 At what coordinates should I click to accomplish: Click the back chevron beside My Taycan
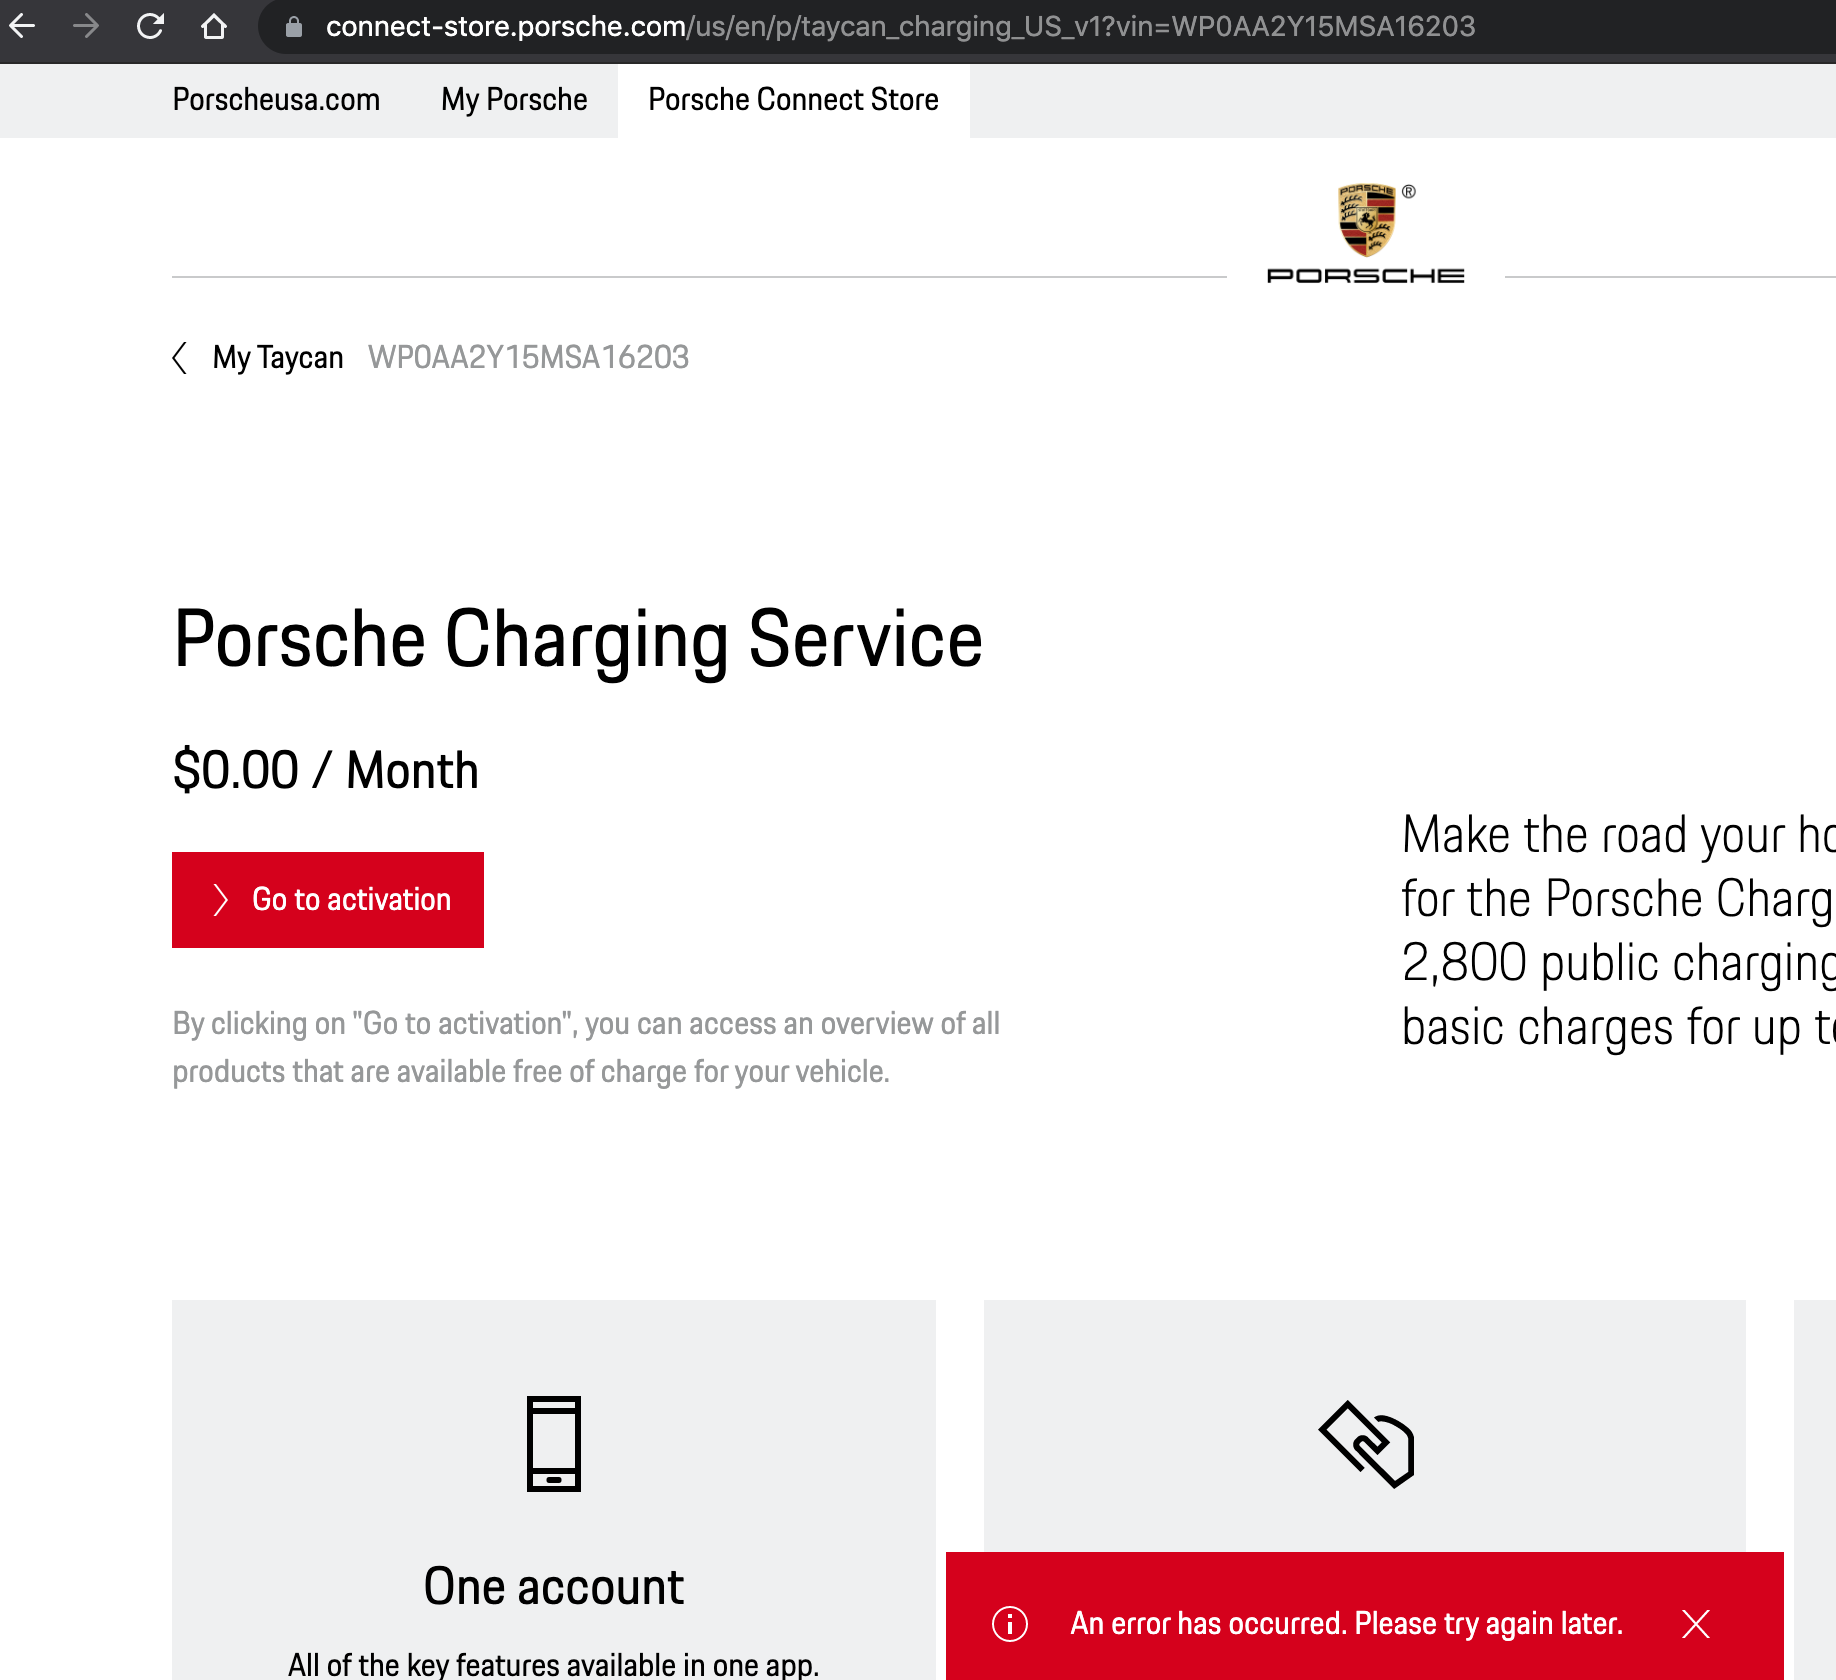pos(180,358)
